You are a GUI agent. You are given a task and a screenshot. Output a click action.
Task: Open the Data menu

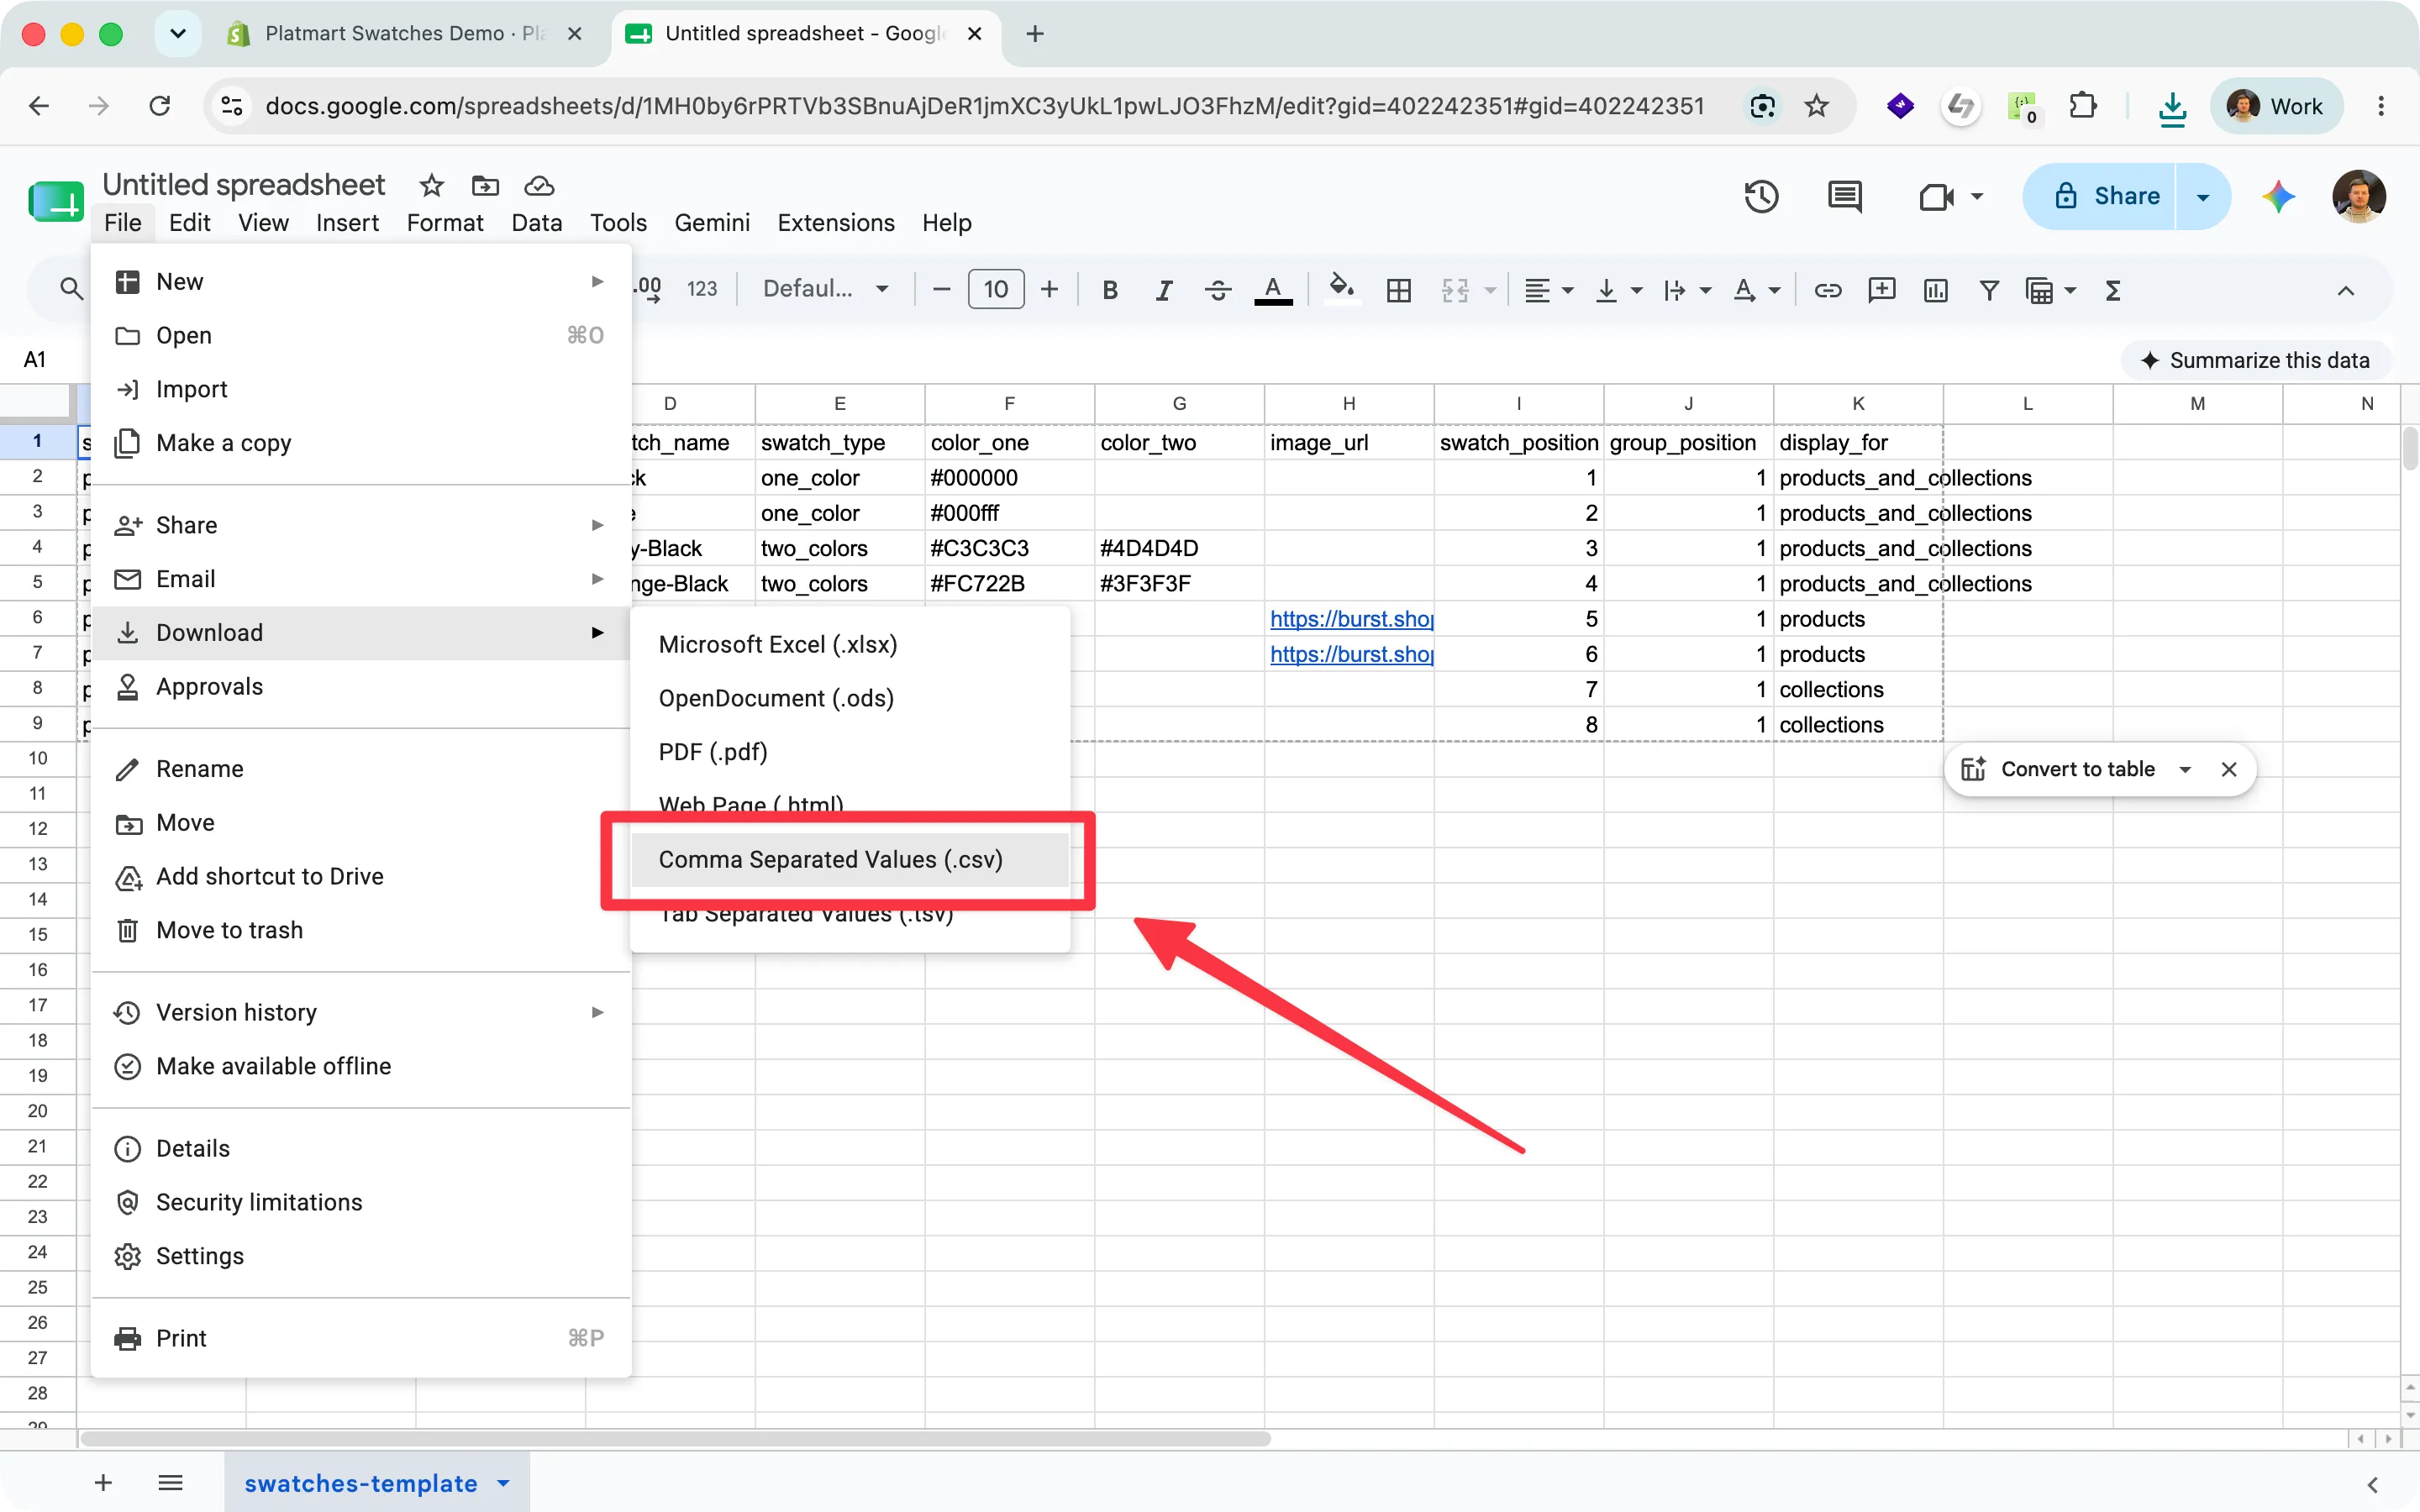(x=536, y=222)
